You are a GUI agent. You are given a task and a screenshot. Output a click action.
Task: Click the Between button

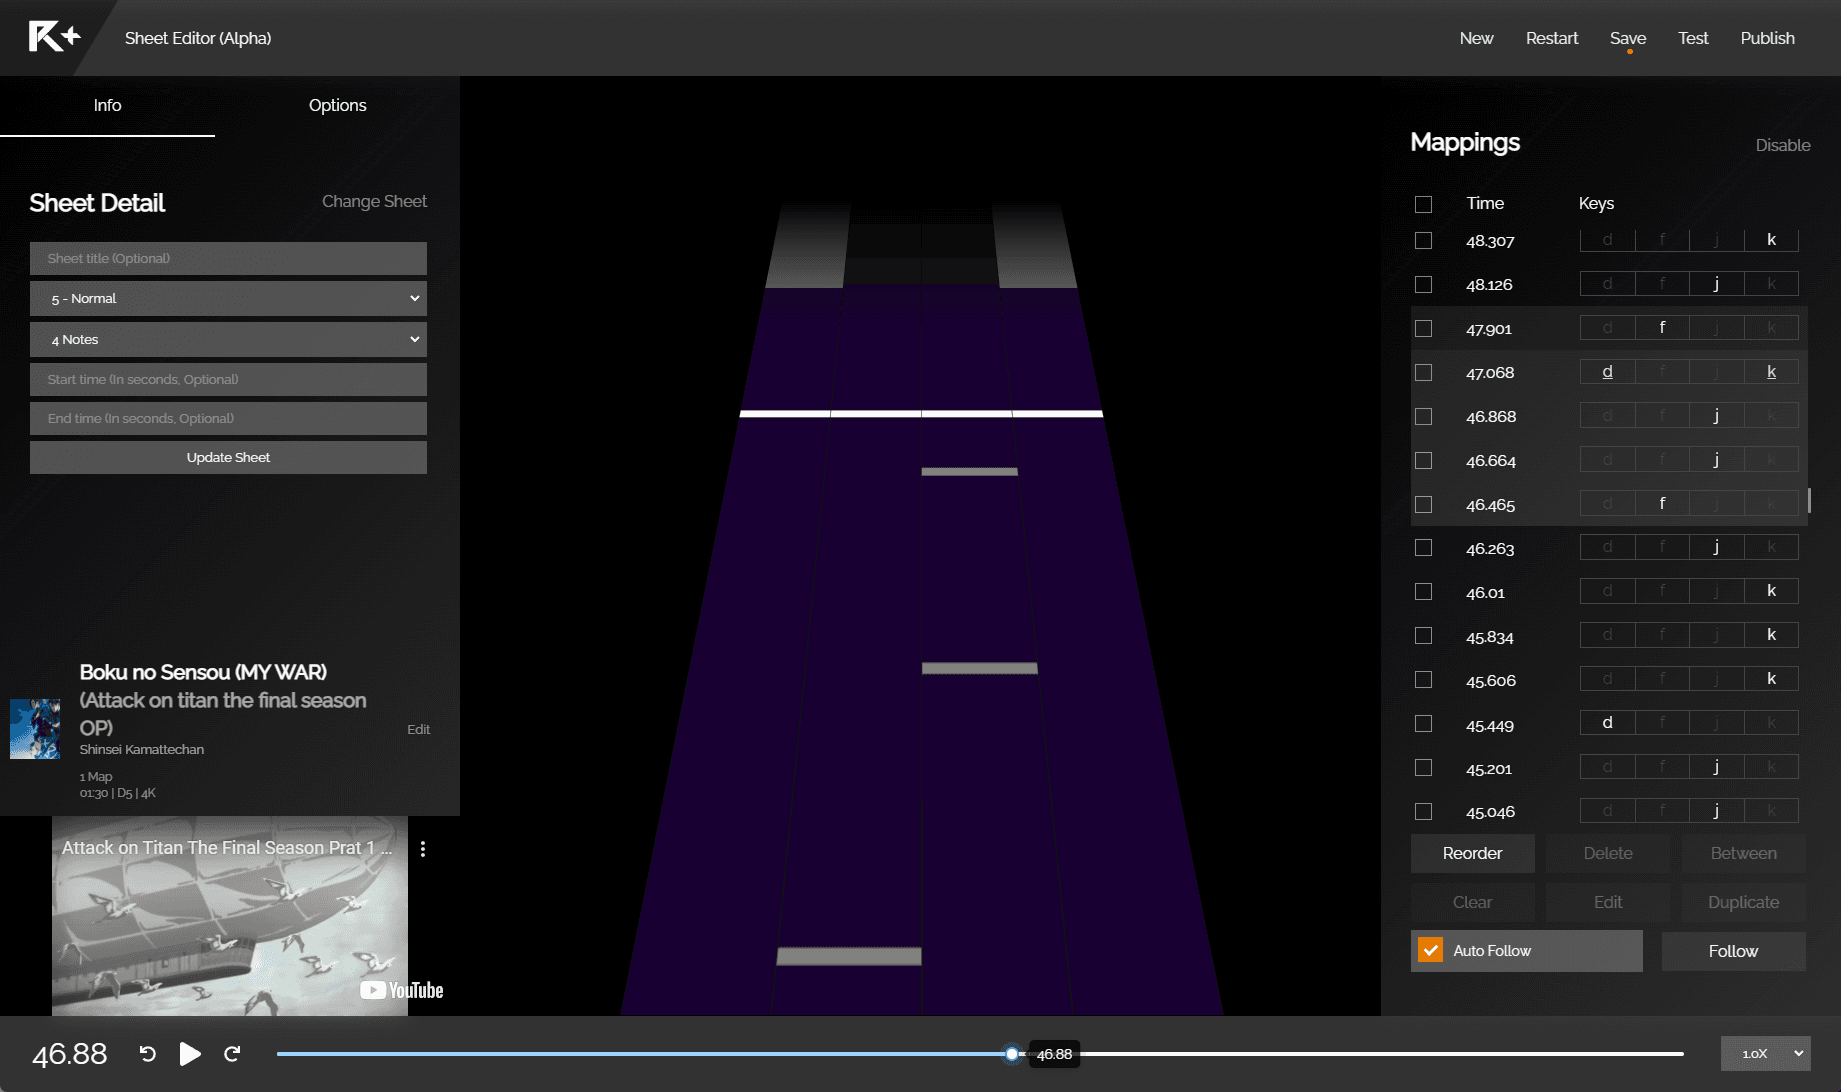(1743, 853)
